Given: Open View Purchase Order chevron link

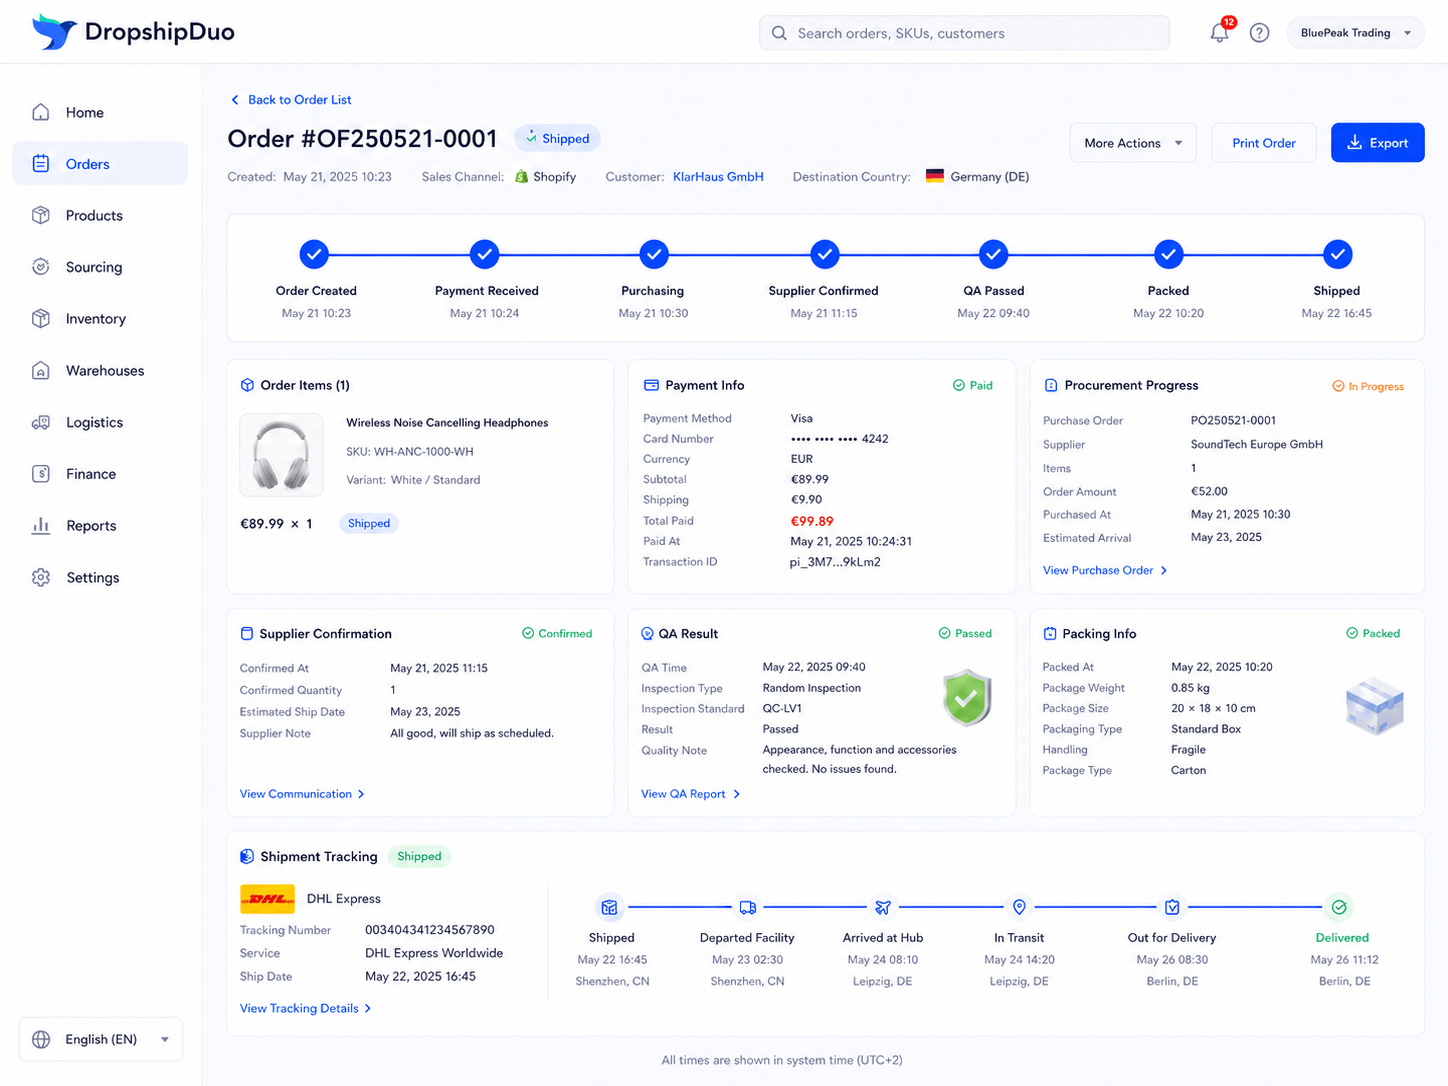Looking at the screenshot, I should coord(1105,570).
